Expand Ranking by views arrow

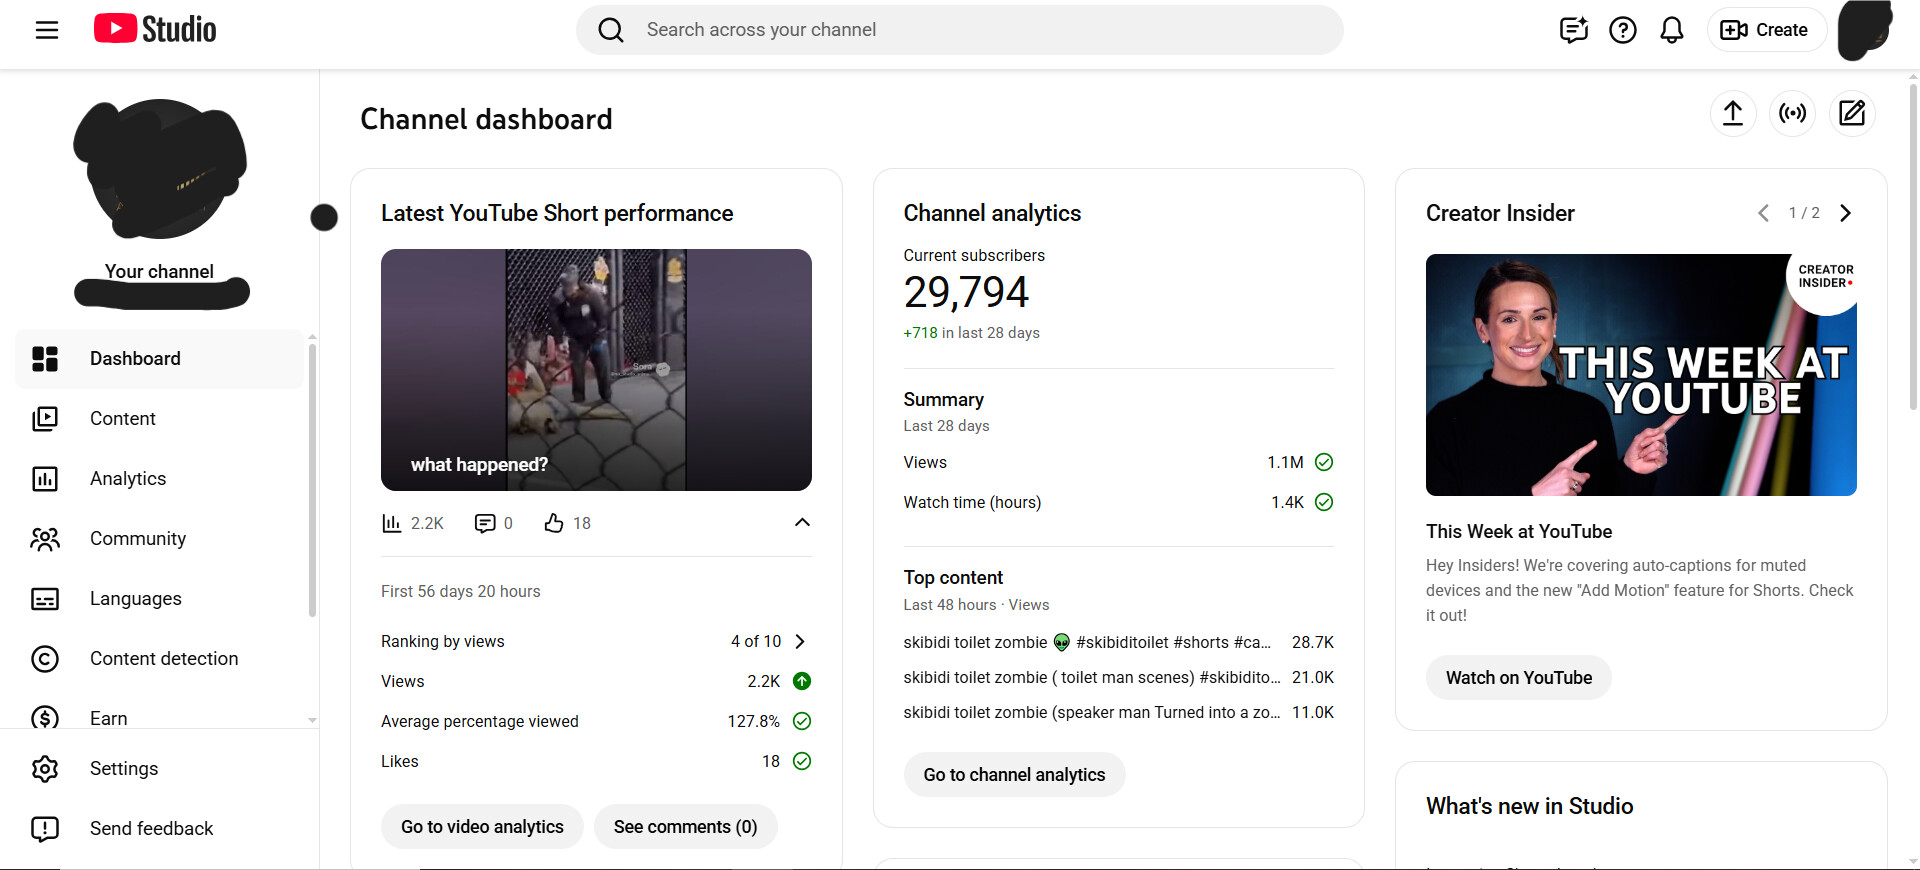[800, 642]
